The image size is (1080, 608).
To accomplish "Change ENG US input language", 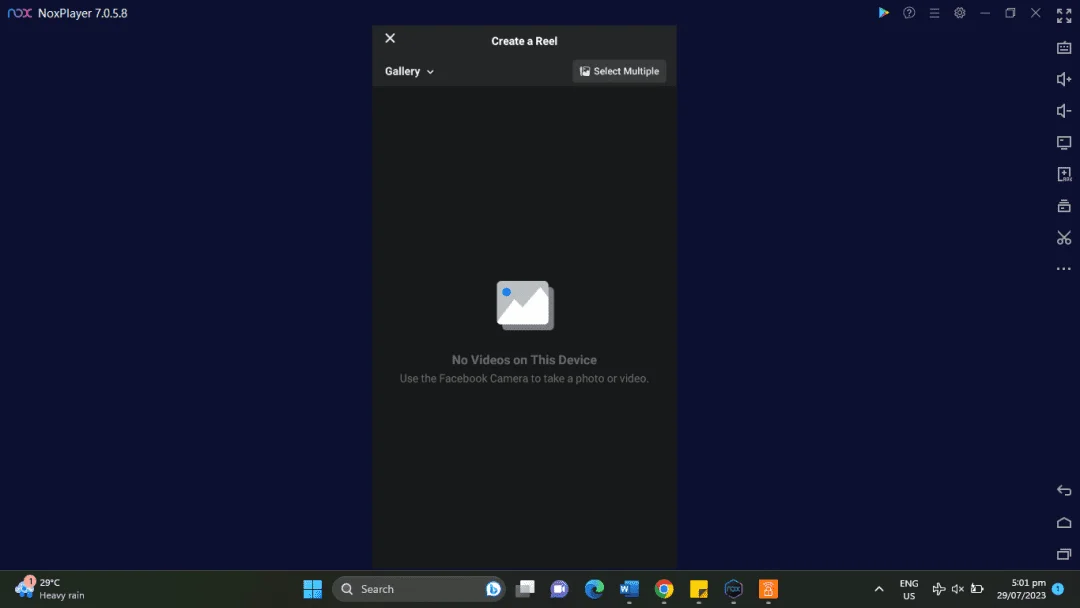I will tap(909, 589).
